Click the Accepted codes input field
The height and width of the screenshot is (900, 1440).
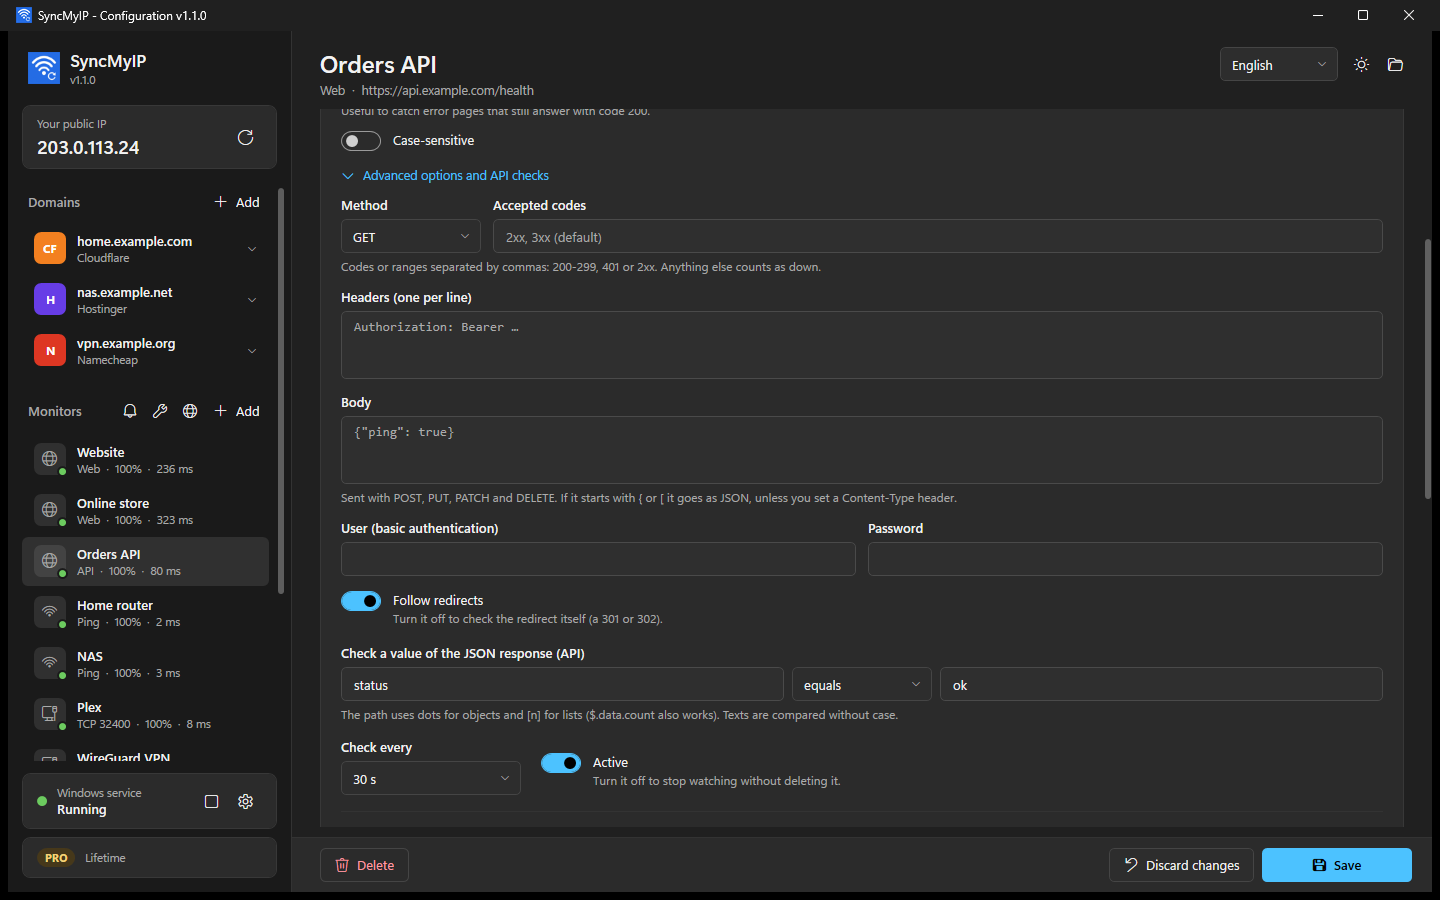coord(938,237)
